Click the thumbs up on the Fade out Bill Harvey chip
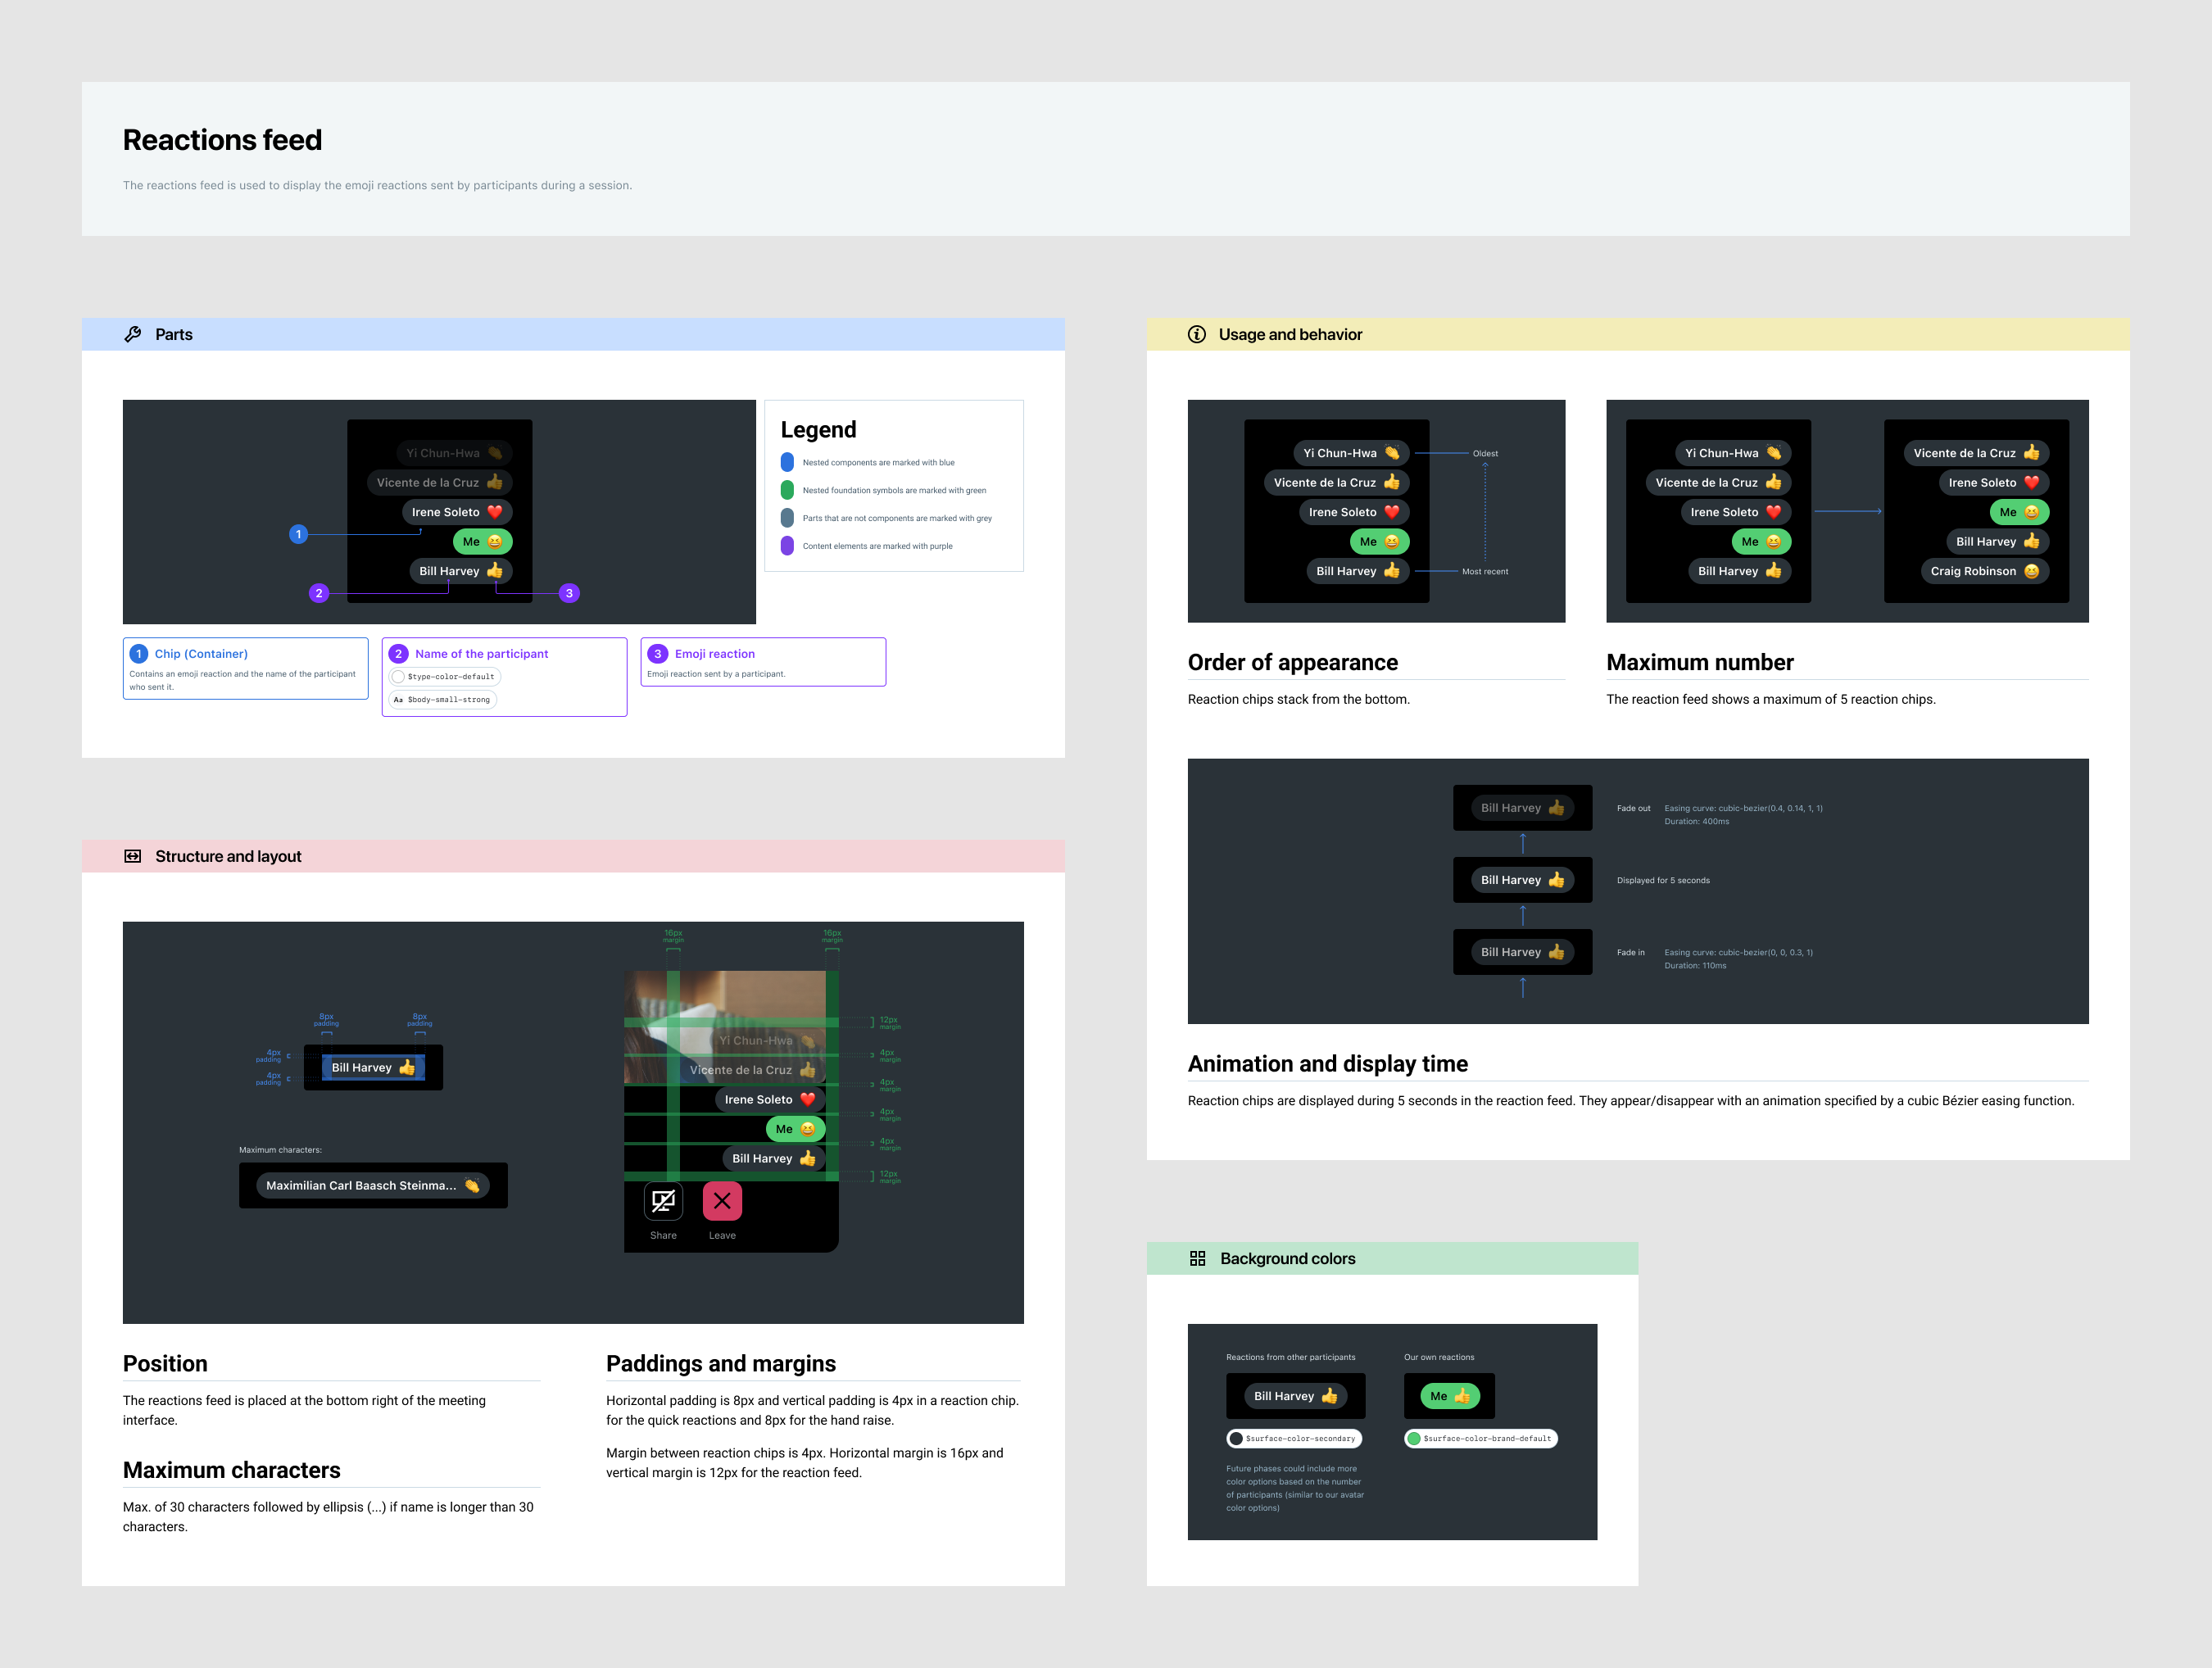The image size is (2212, 1668). pos(1556,808)
